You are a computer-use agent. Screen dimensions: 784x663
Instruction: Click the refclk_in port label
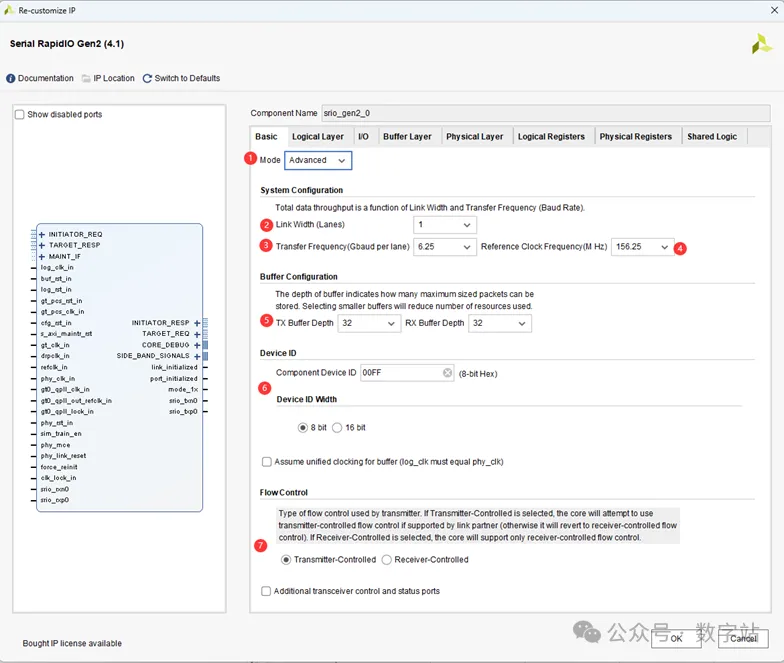[x=54, y=368]
